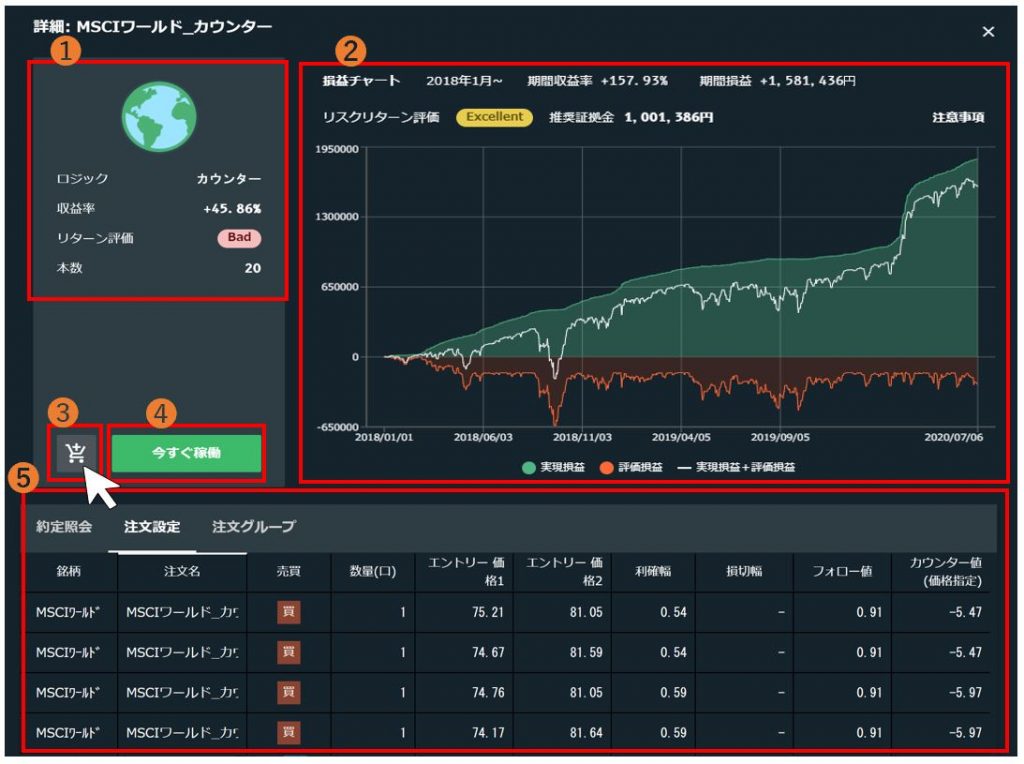Click the Excellent risk-return badge
This screenshot has height=764, width=1024.
click(x=494, y=117)
